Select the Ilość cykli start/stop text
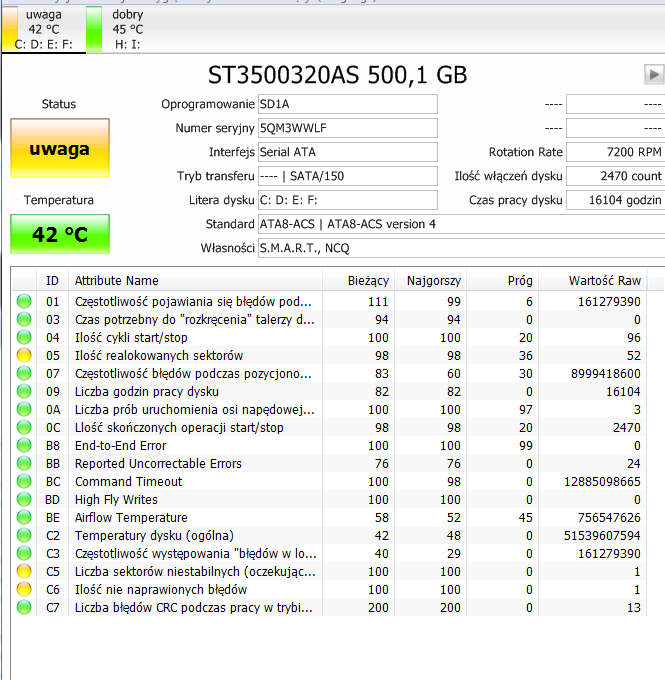This screenshot has width=665, height=680. tap(131, 337)
